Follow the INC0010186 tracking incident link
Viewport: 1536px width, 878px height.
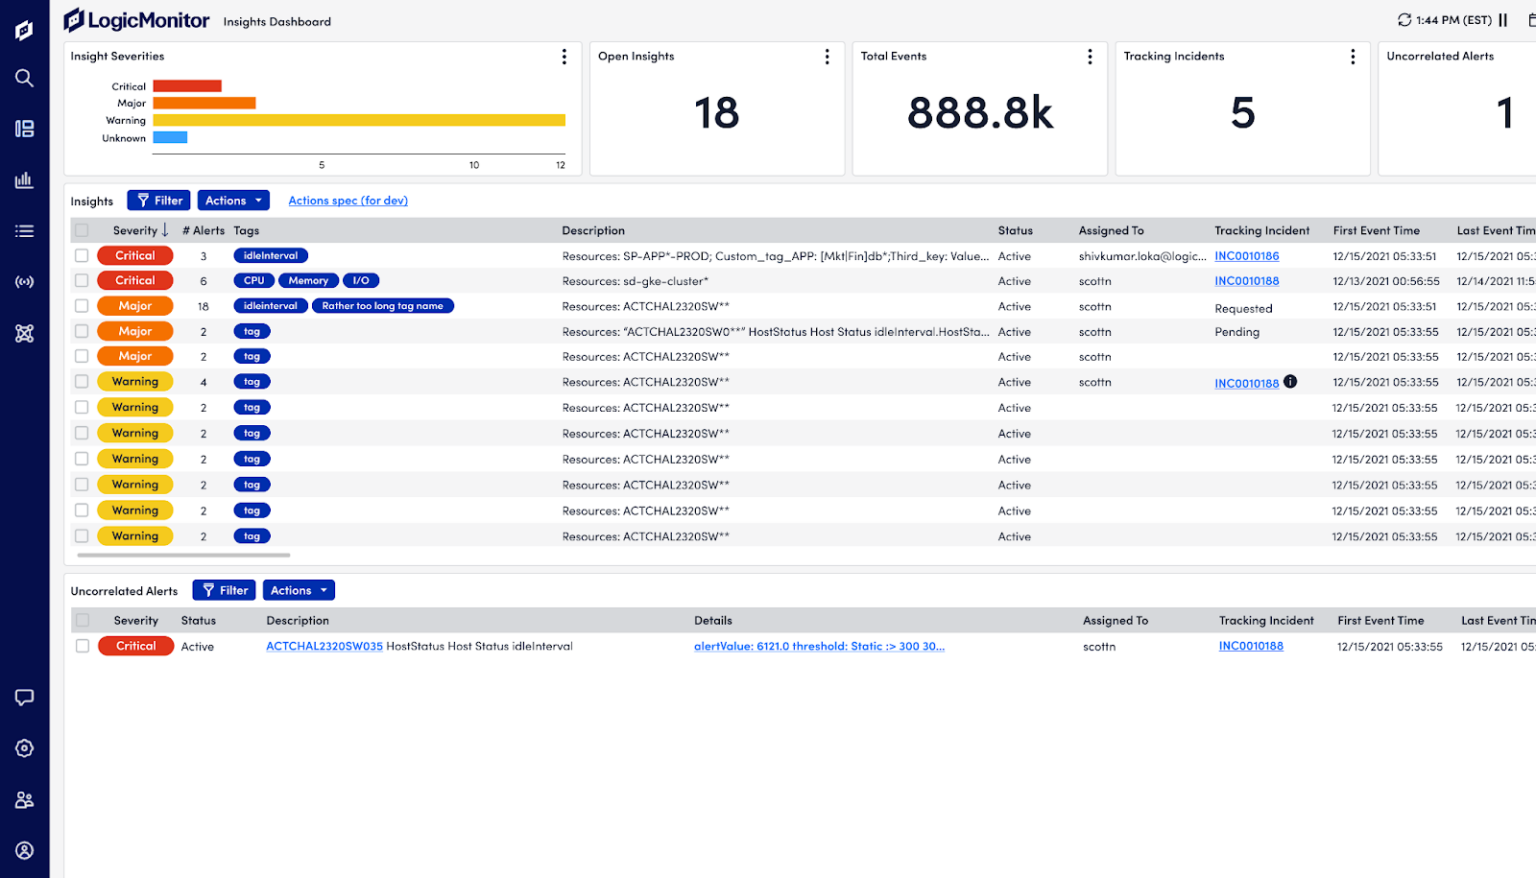(x=1246, y=256)
